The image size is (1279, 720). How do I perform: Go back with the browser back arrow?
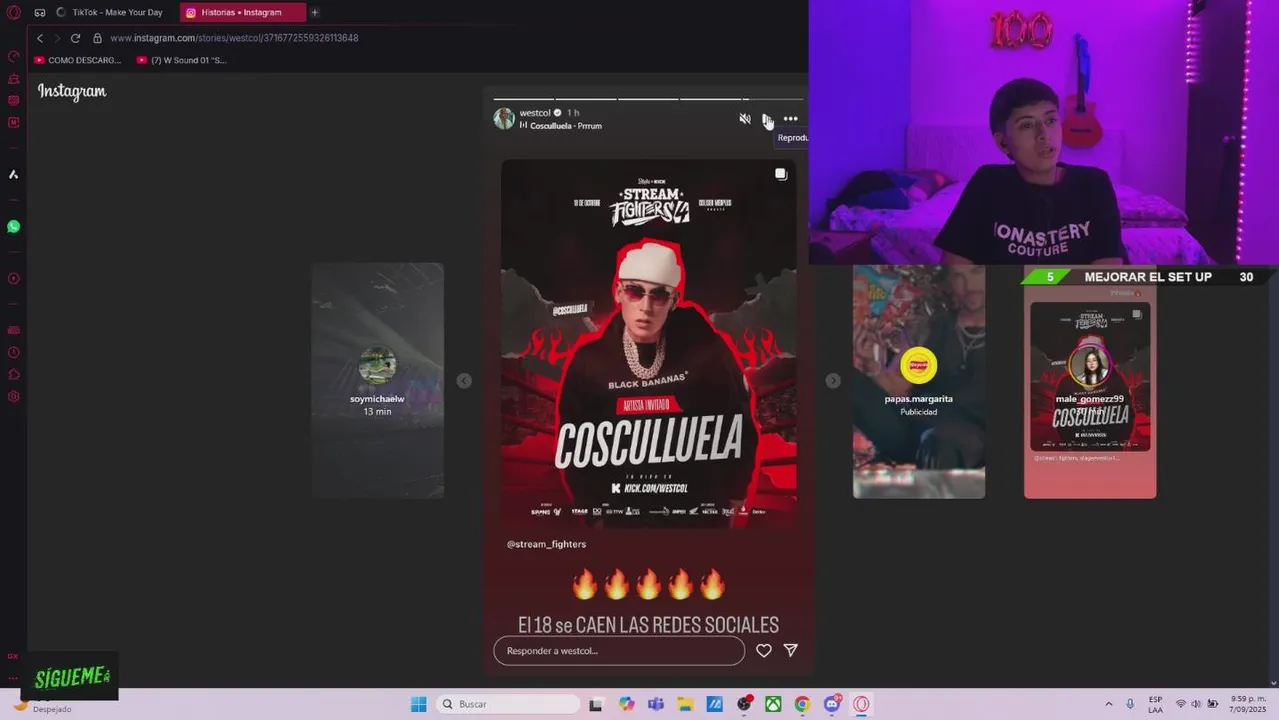(40, 38)
